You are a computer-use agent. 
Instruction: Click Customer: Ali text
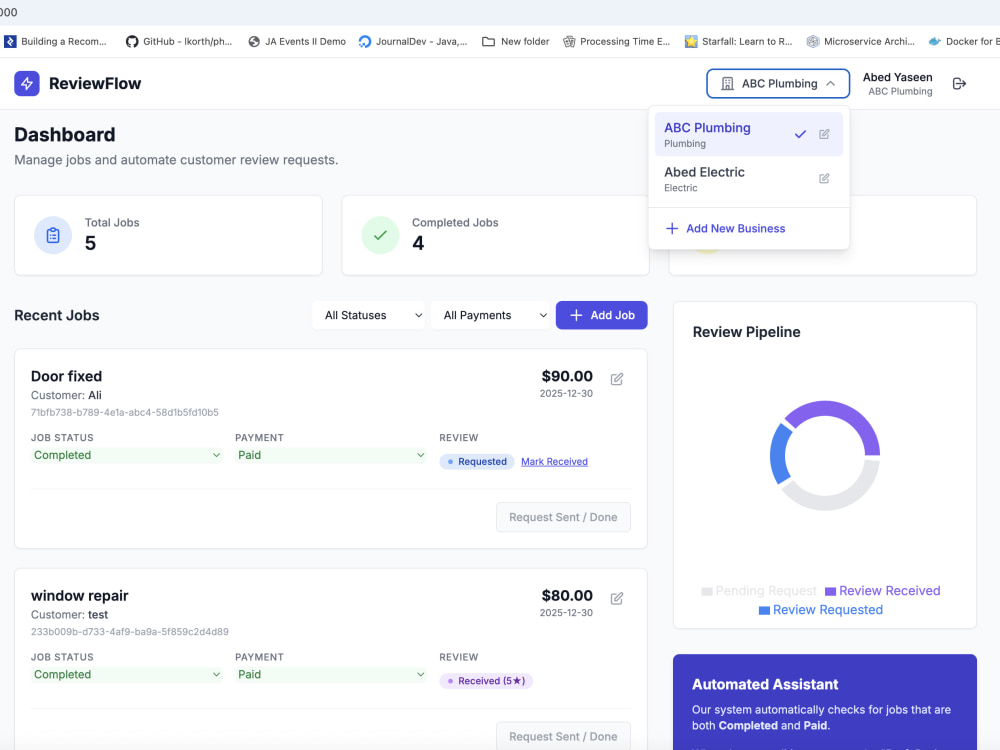[x=66, y=395]
